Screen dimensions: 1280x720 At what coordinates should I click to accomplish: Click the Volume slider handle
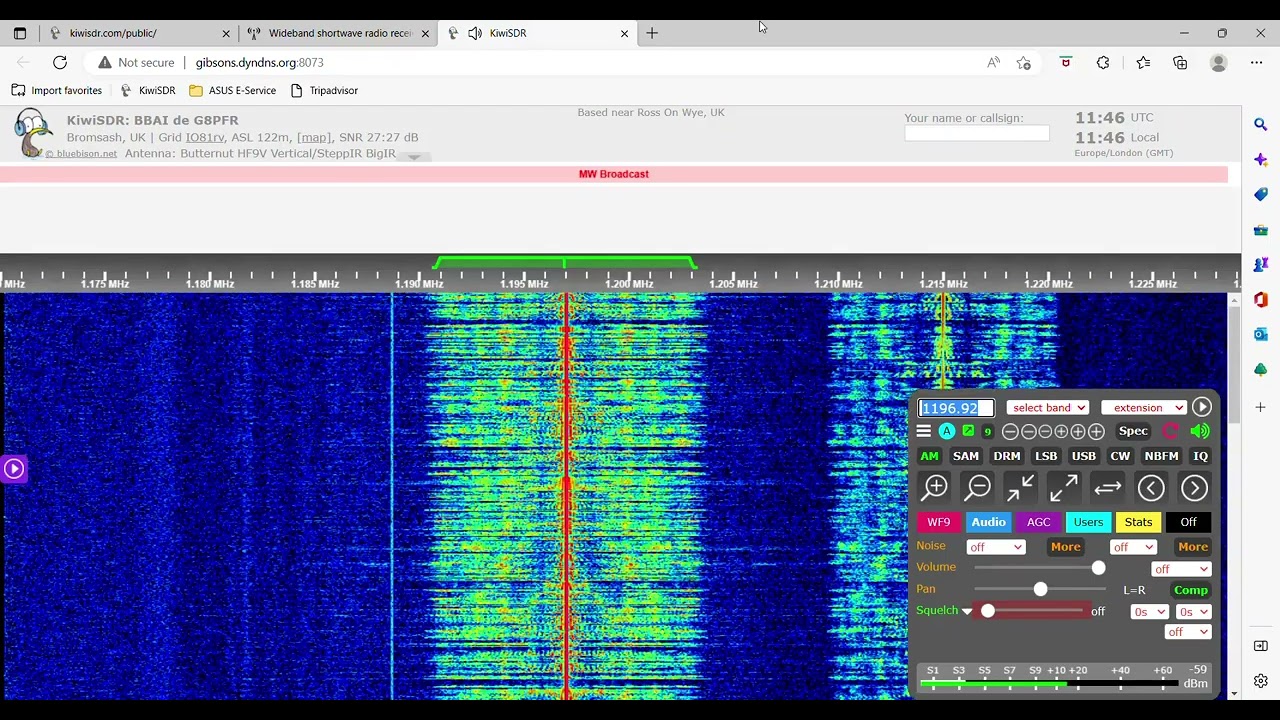(1098, 568)
